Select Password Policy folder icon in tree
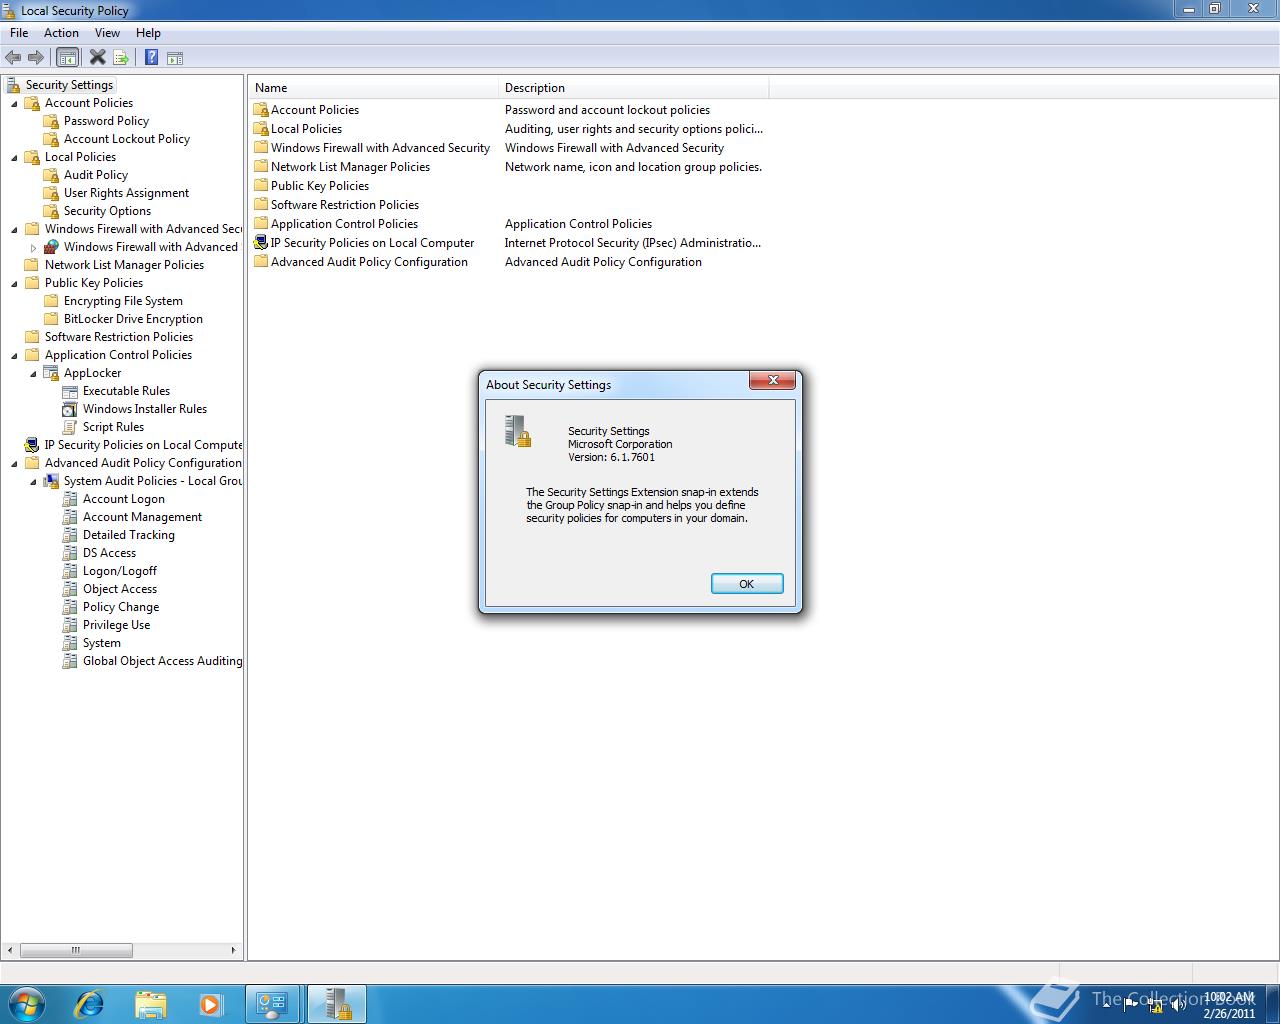The width and height of the screenshot is (1280, 1024). (51, 121)
